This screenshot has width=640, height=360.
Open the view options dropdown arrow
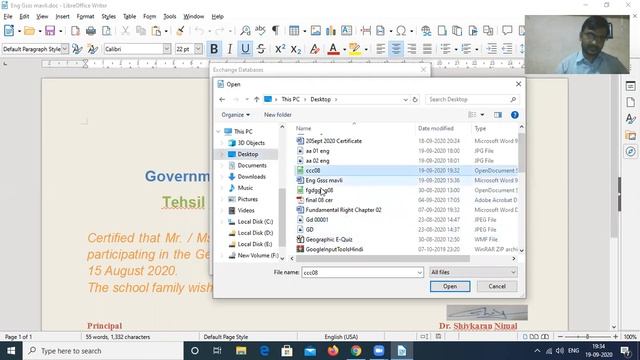482,115
